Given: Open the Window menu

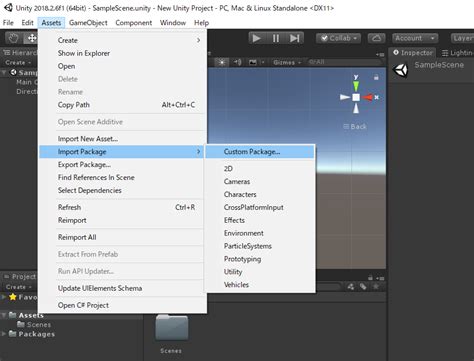Looking at the screenshot, I should pyautogui.click(x=173, y=23).
